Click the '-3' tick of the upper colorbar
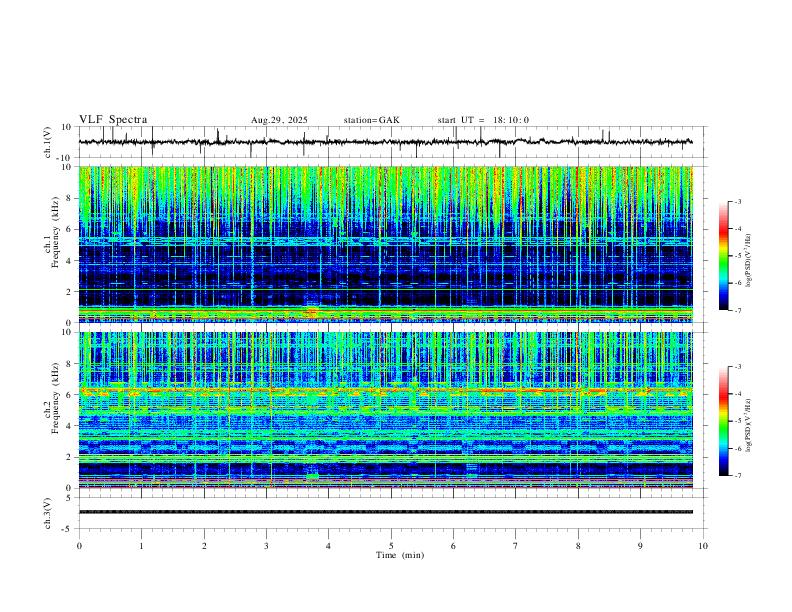 [738, 201]
